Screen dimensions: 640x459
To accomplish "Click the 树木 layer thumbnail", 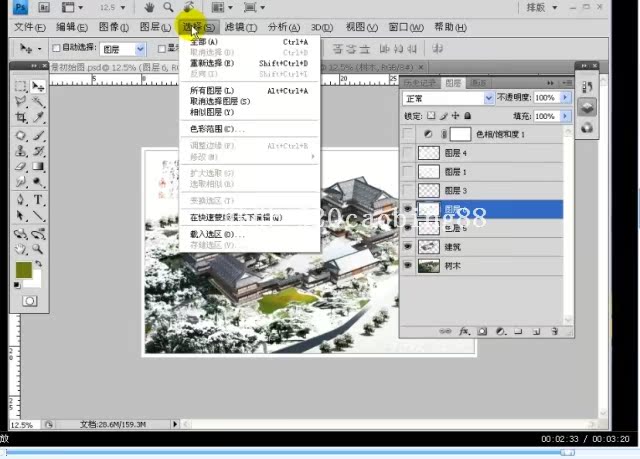I will (x=429, y=266).
